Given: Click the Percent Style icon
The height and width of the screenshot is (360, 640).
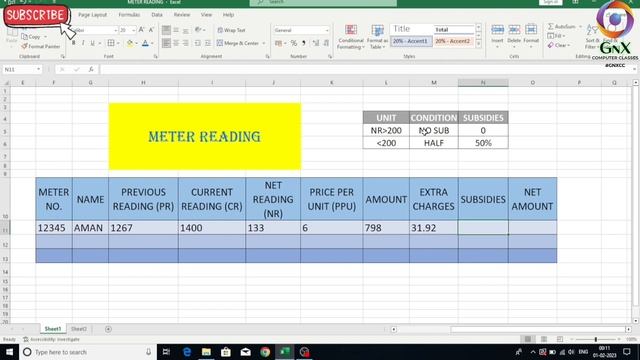Looking at the screenshot, I should tap(293, 43).
